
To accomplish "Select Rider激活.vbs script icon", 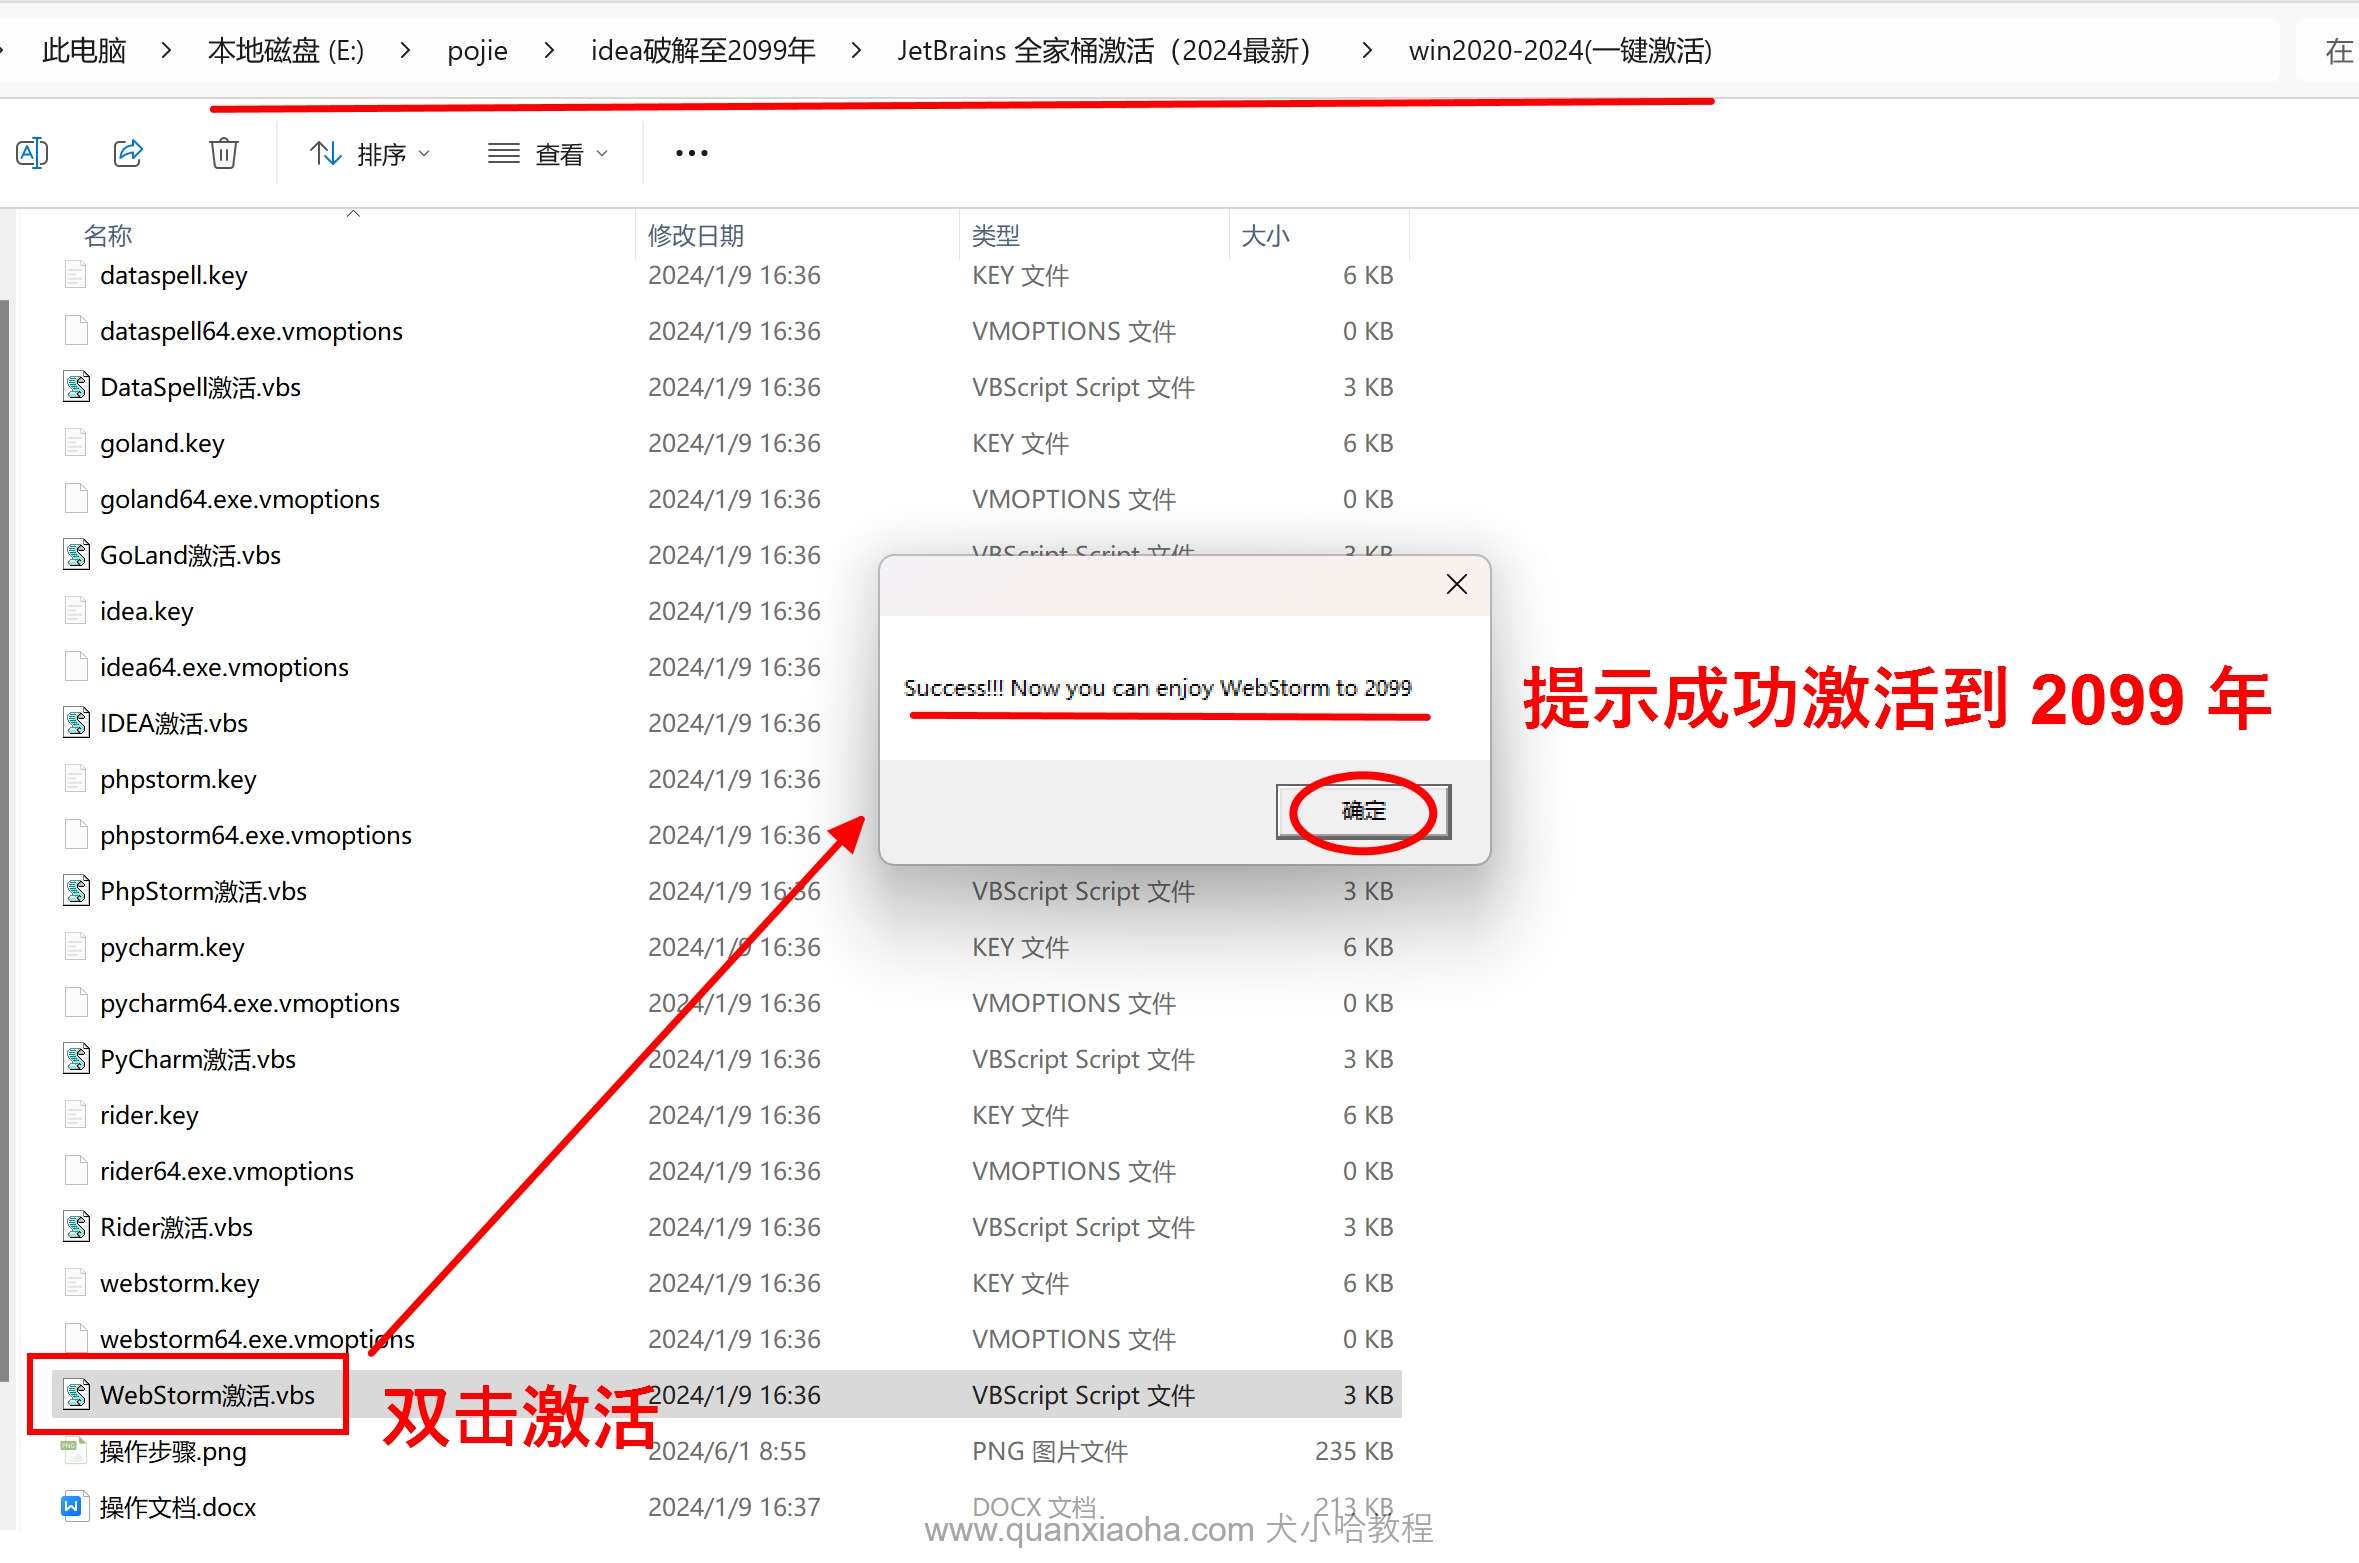I will (x=76, y=1226).
